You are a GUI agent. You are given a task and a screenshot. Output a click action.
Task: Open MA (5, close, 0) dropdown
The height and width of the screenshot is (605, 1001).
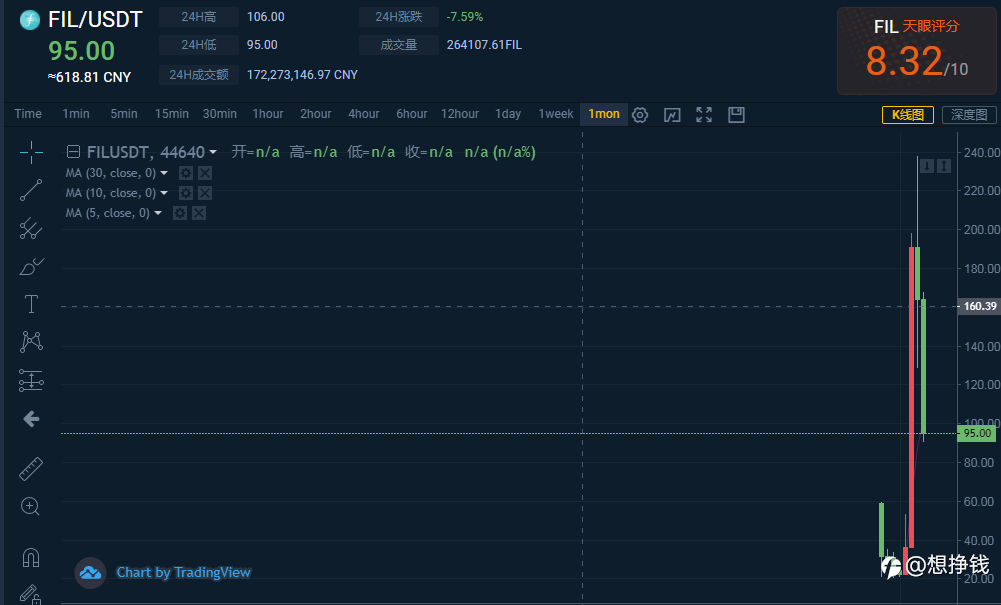158,213
